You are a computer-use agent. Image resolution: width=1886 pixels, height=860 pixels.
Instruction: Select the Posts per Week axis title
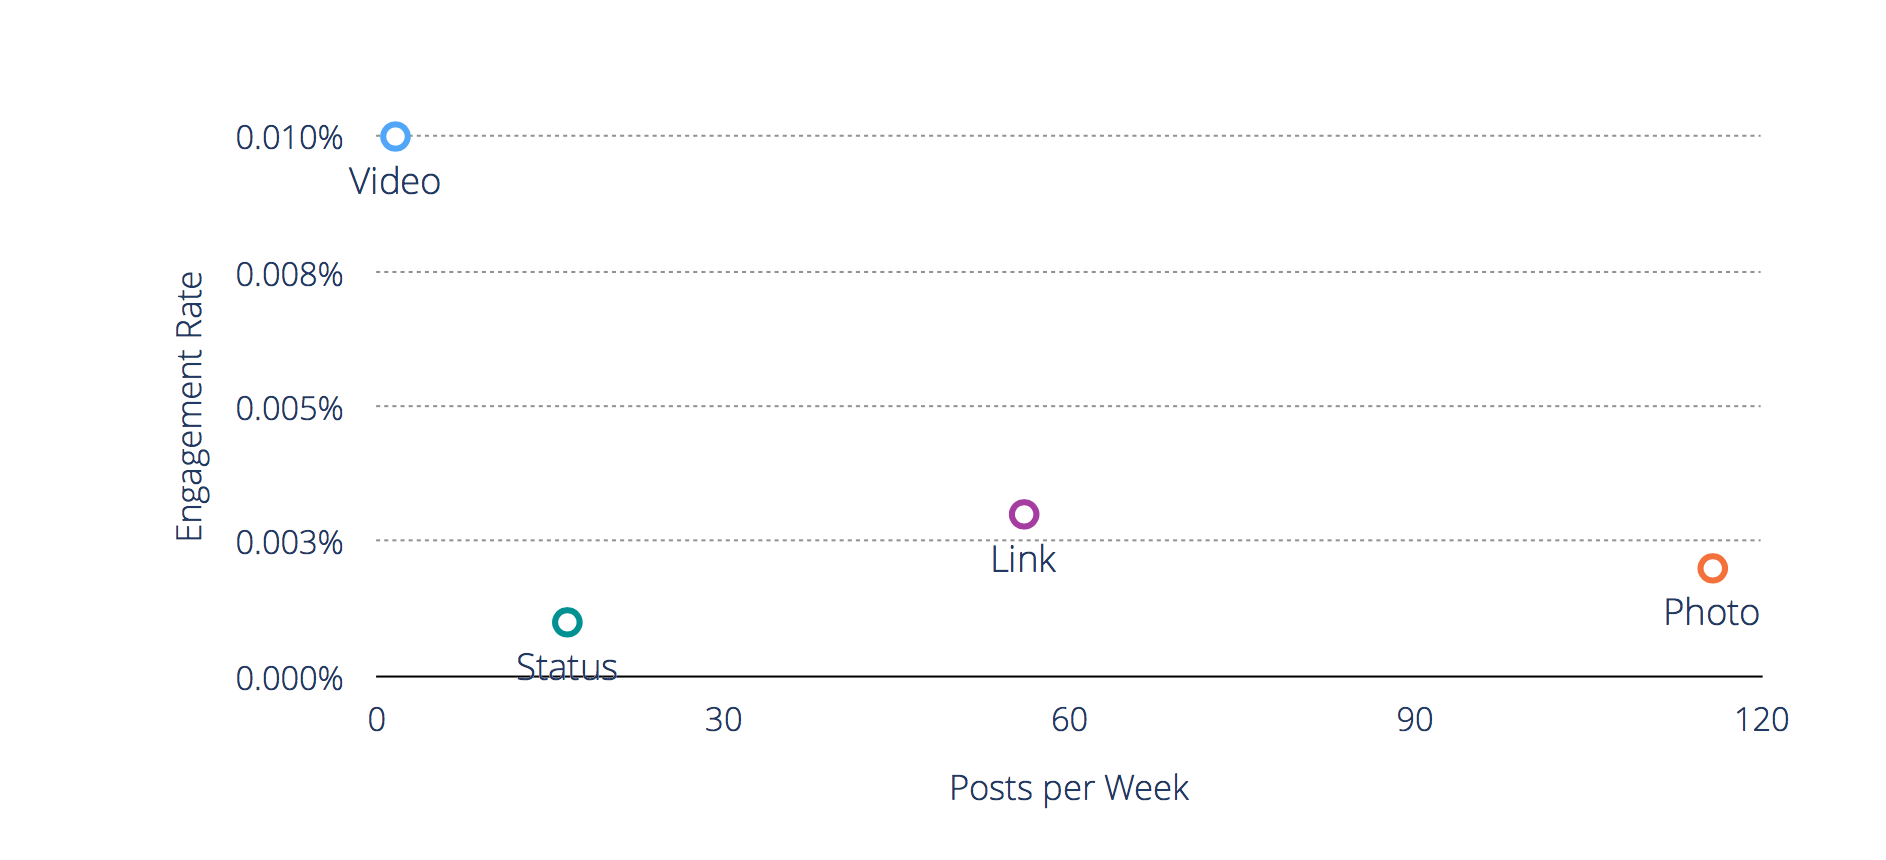coord(1069,788)
